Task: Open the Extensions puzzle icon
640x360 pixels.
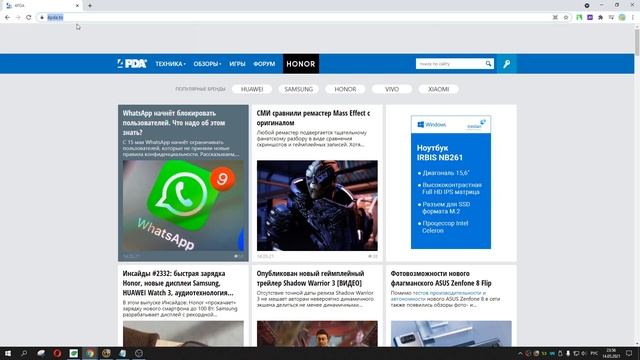Action: pyautogui.click(x=600, y=17)
